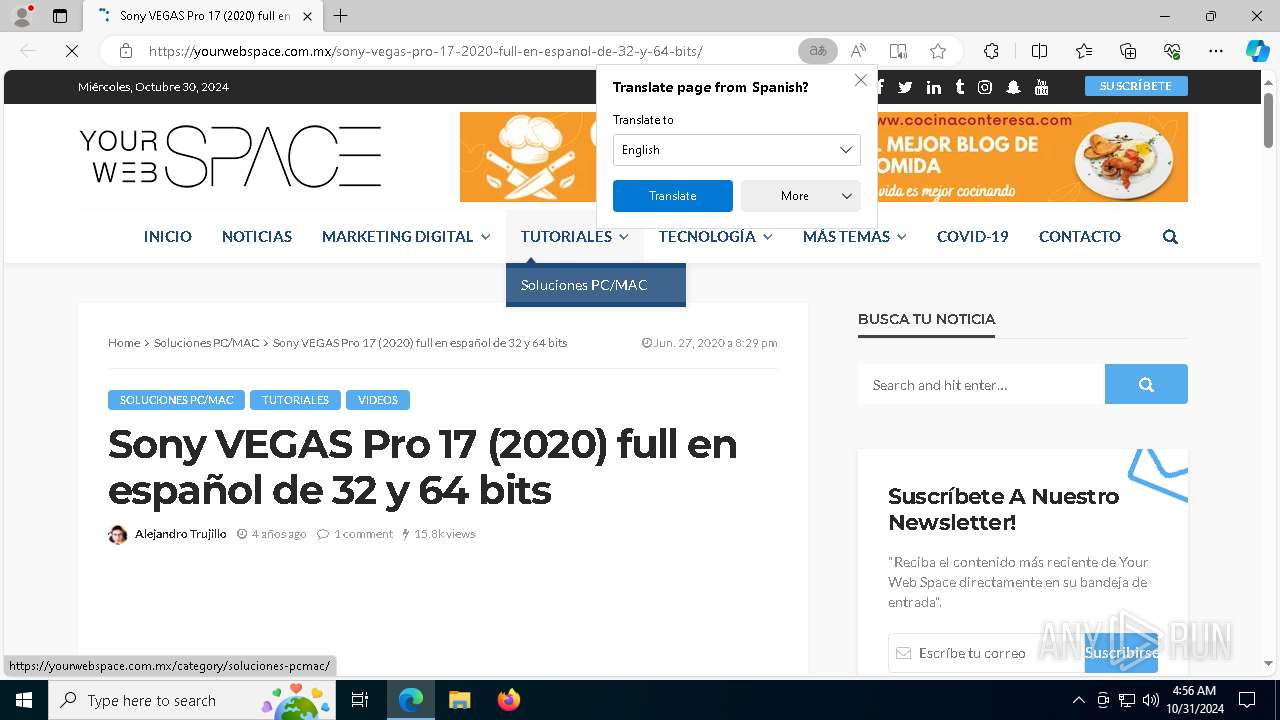Open a new tab with plus icon
The width and height of the screenshot is (1280, 720).
340,16
